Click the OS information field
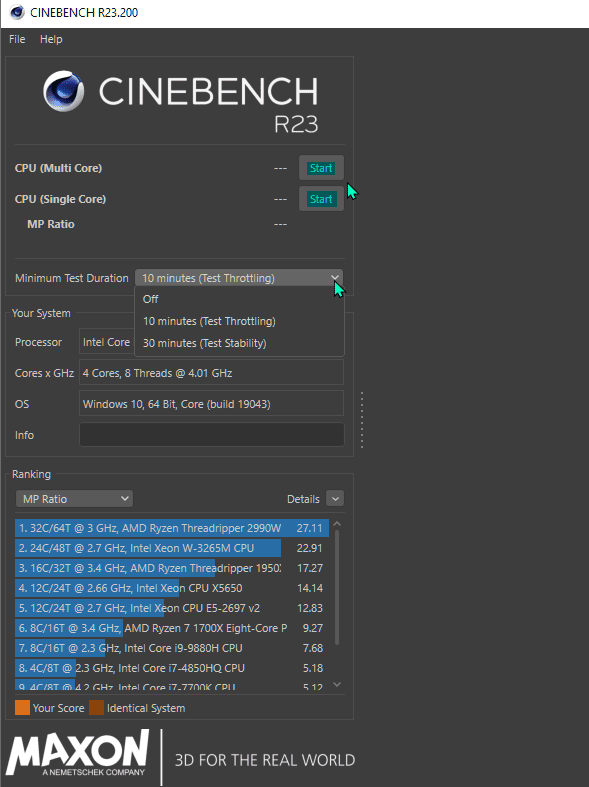 [211, 404]
